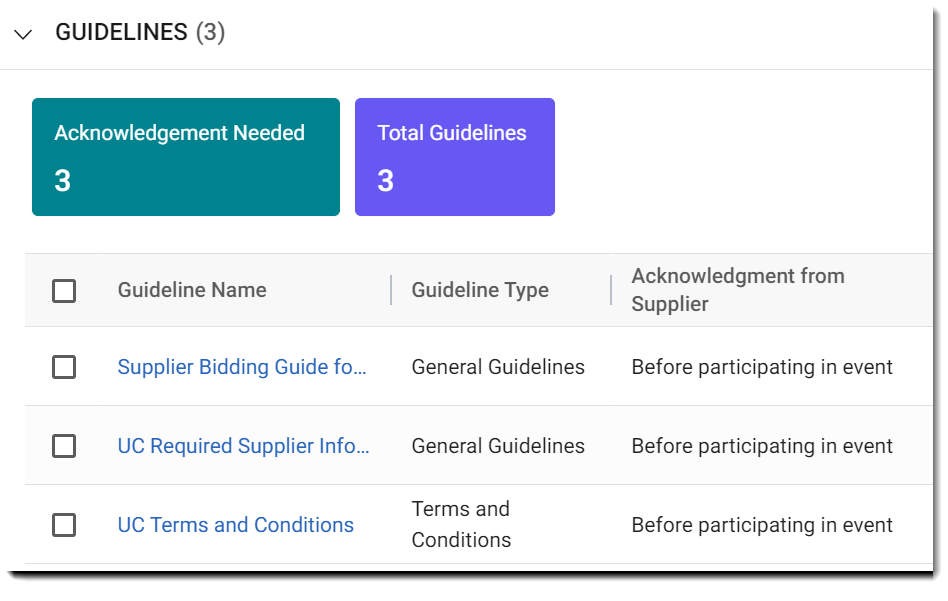Click the Guideline Name column header

pyautogui.click(x=191, y=289)
